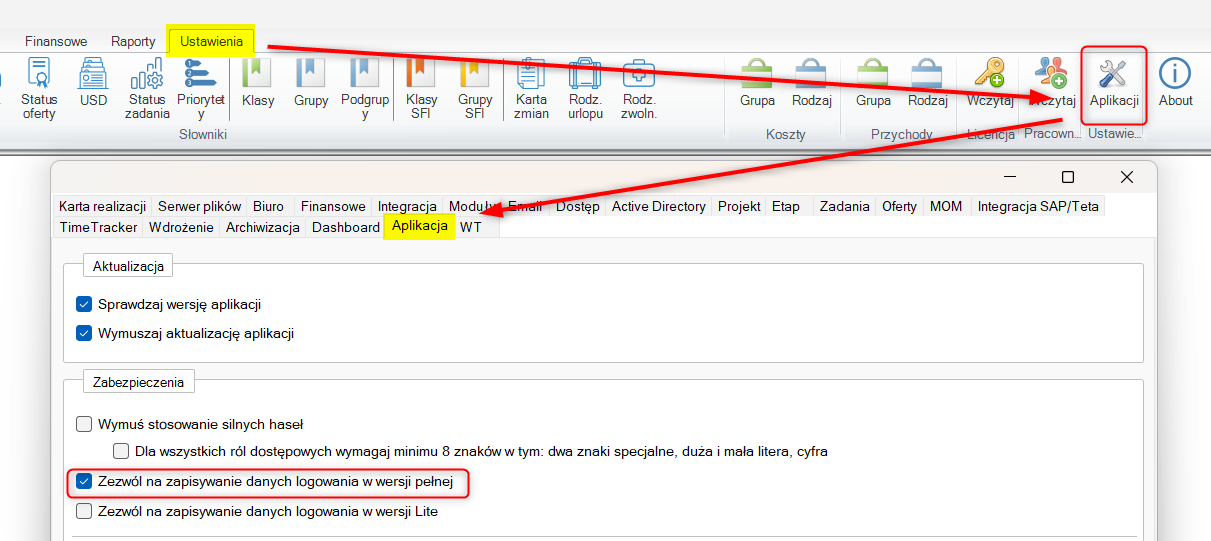Enable Wymuś stosowanie silnych haseł
This screenshot has height=541, width=1211.
[84, 424]
